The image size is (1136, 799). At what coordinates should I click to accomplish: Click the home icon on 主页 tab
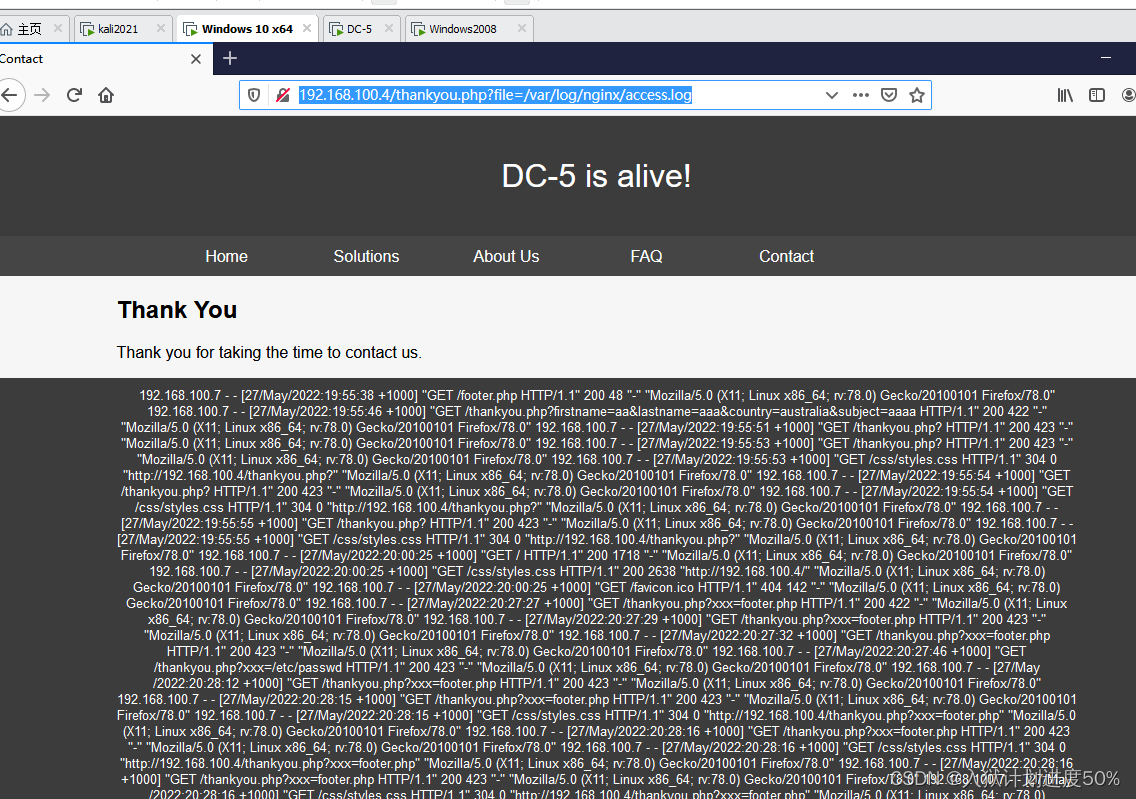[7, 29]
